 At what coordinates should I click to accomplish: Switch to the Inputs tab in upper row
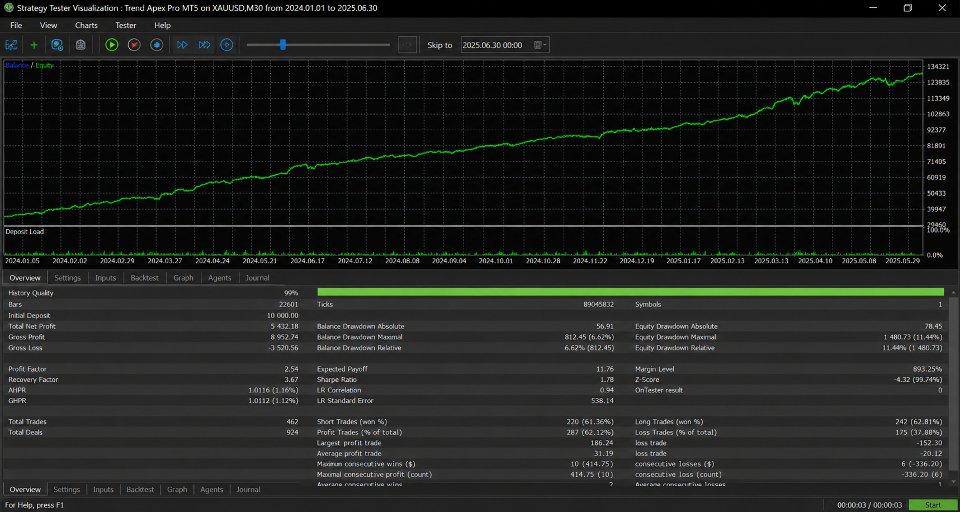pyautogui.click(x=105, y=277)
